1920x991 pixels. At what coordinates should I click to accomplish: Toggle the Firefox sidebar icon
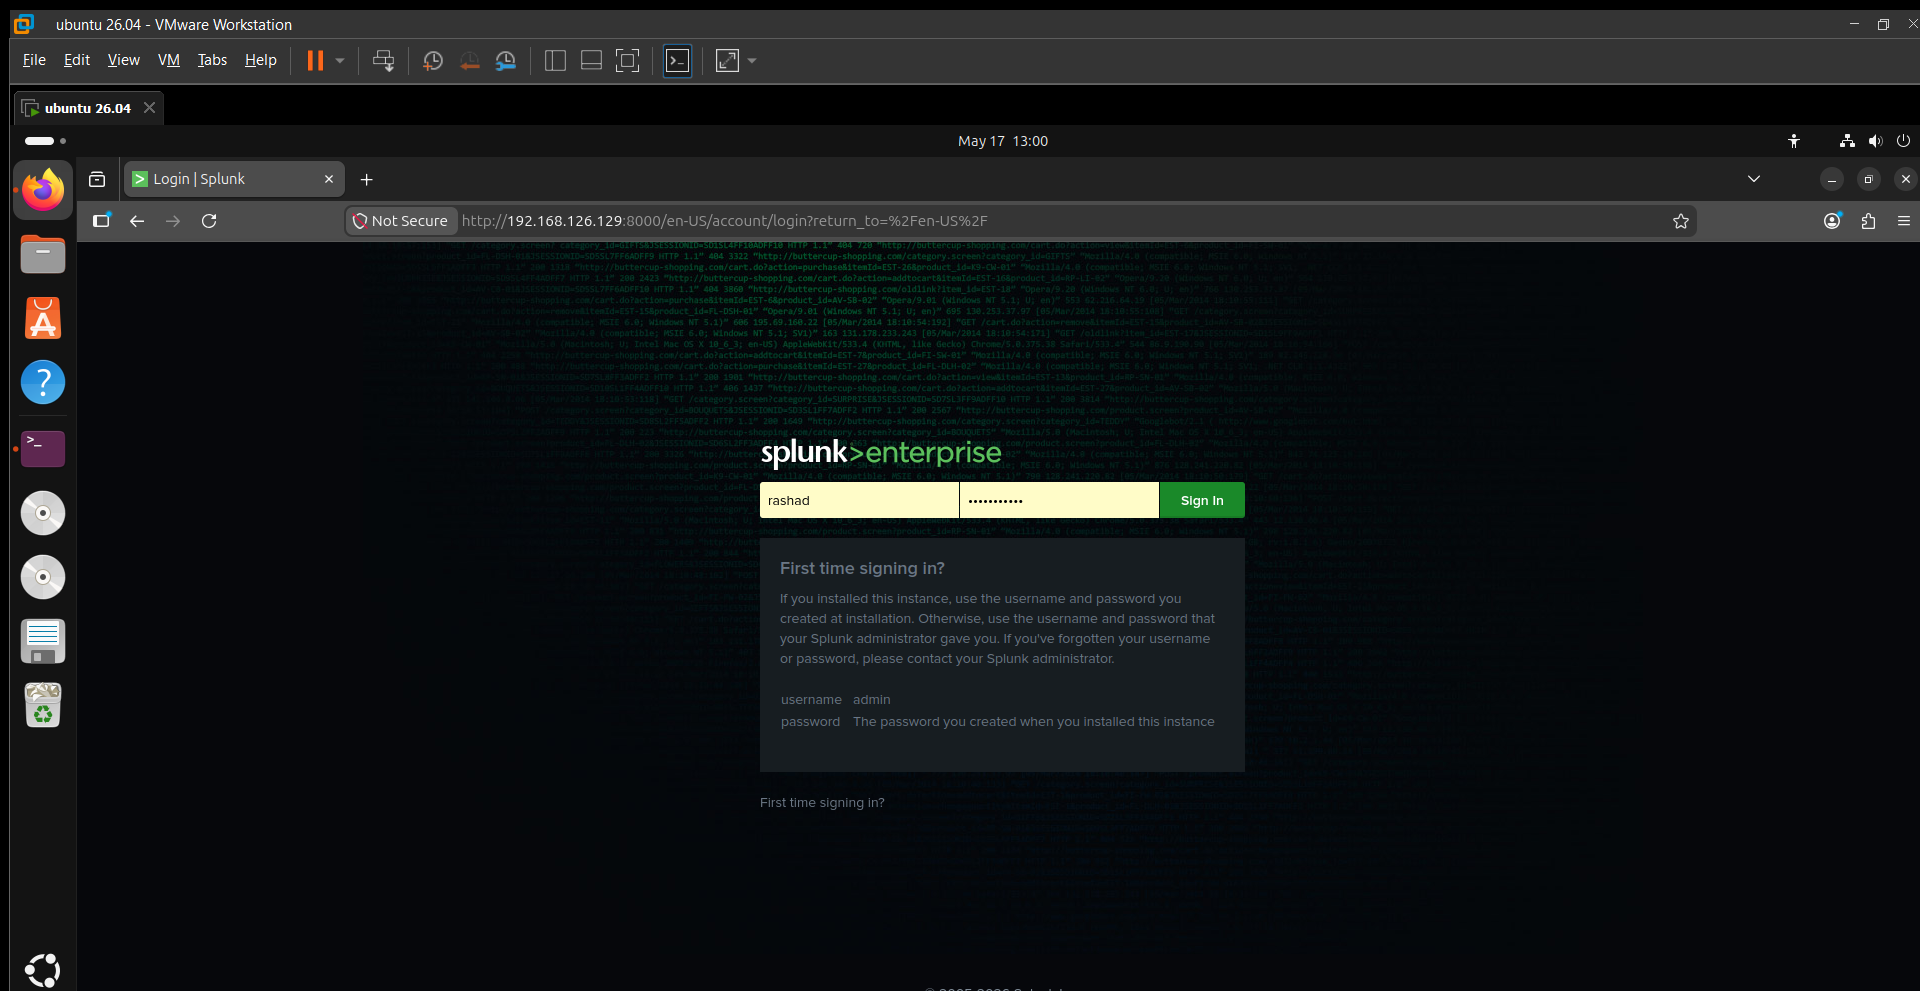click(101, 221)
